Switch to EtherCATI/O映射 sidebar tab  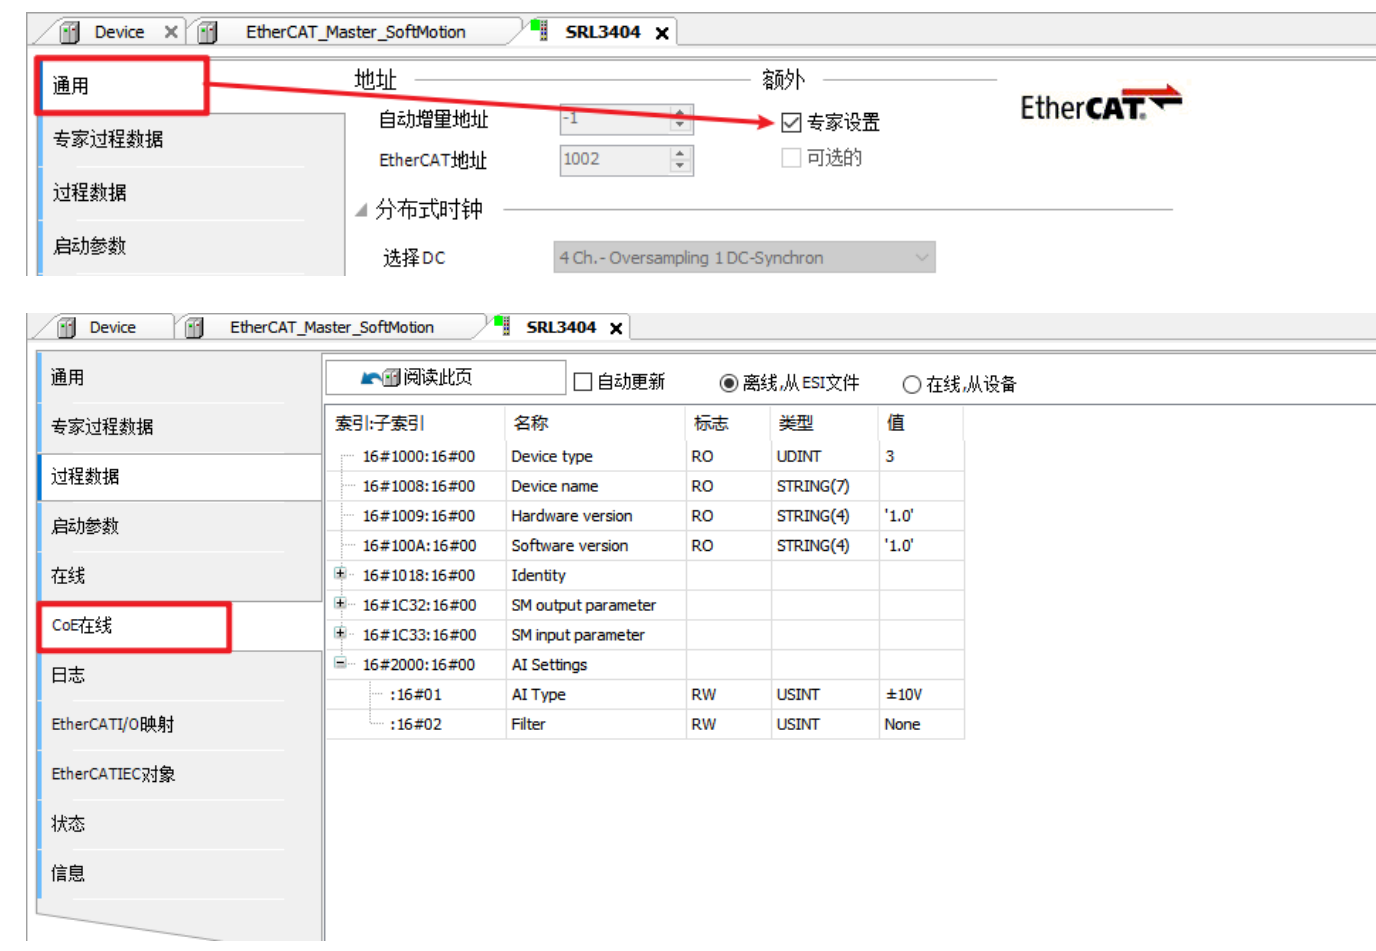click(113, 725)
